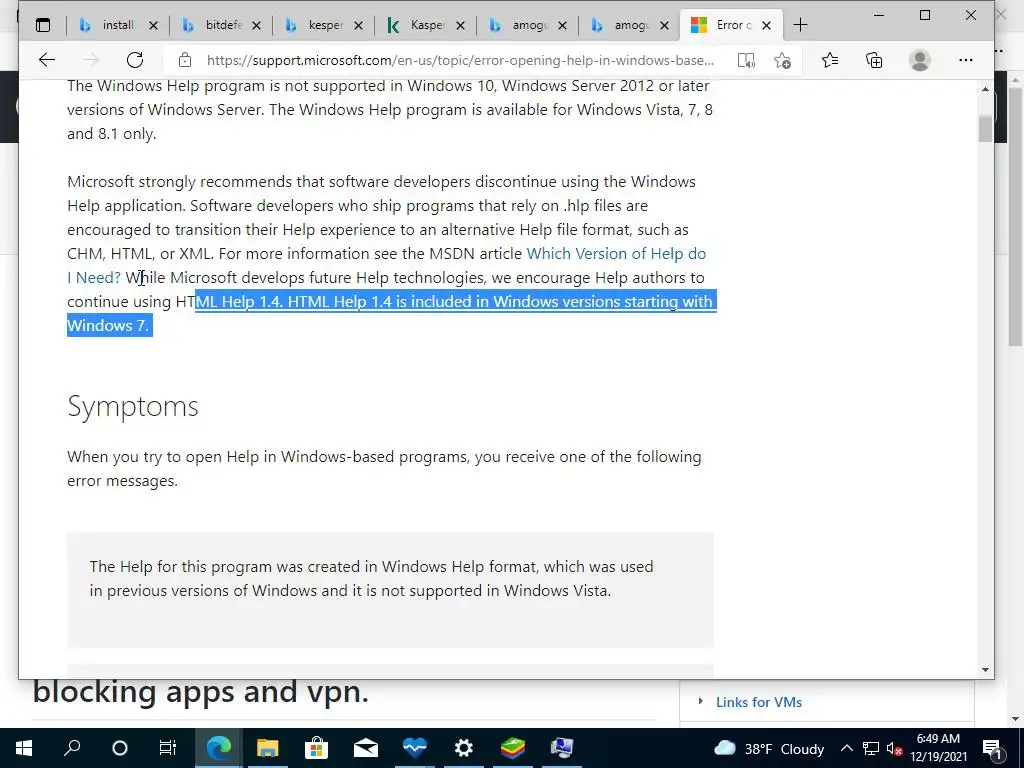Image resolution: width=1024 pixels, height=768 pixels.
Task: Open Cortana from the taskbar
Action: (x=120, y=748)
